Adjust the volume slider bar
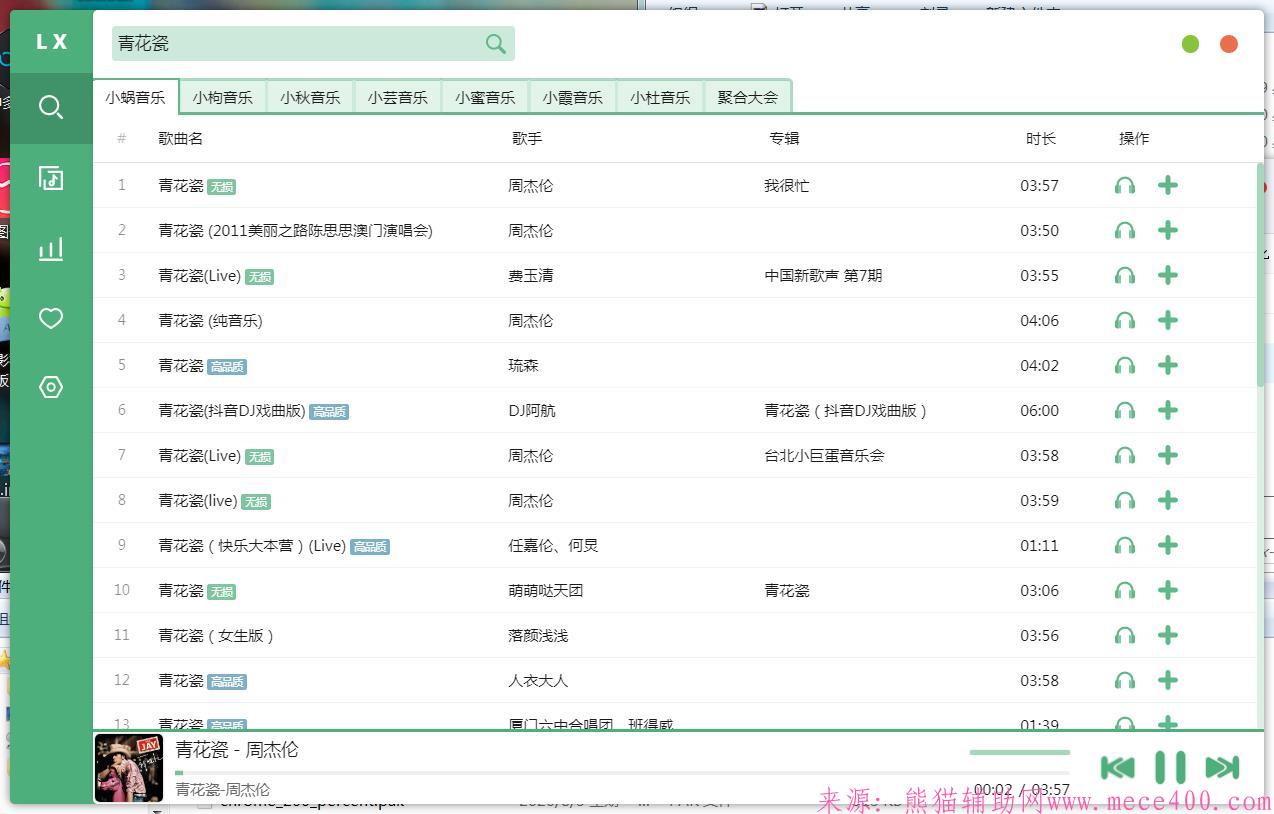1274x814 pixels. 1019,752
